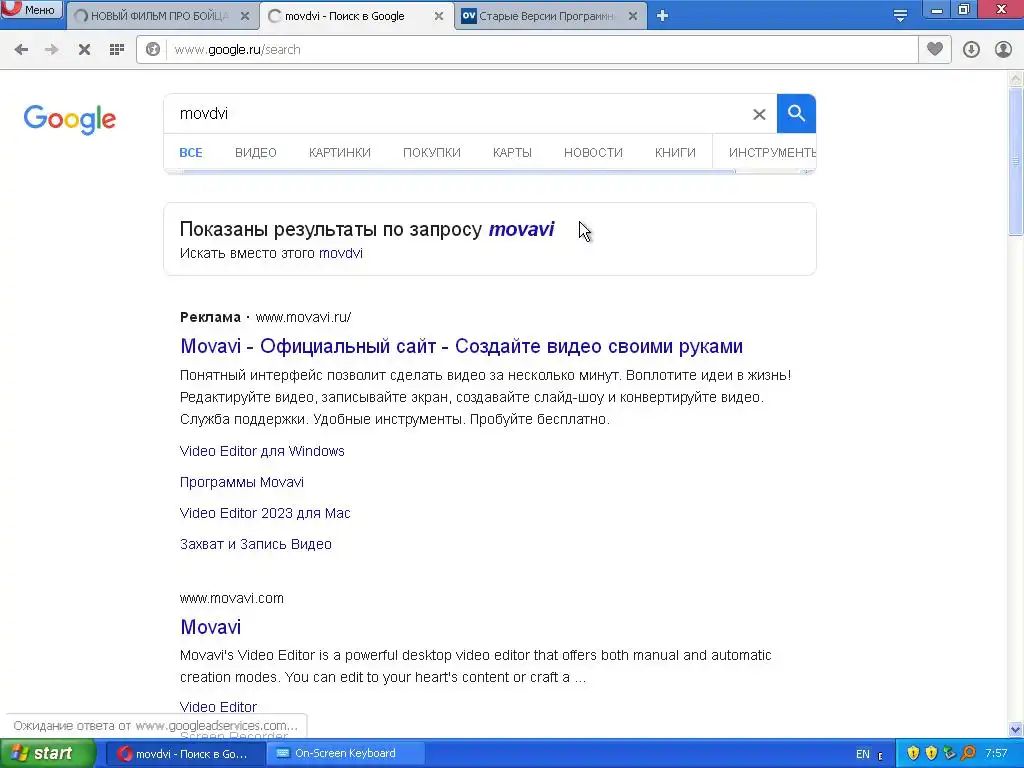The image size is (1024, 768).
Task: Open On-Screen Keyboard from taskbar
Action: (x=345, y=754)
